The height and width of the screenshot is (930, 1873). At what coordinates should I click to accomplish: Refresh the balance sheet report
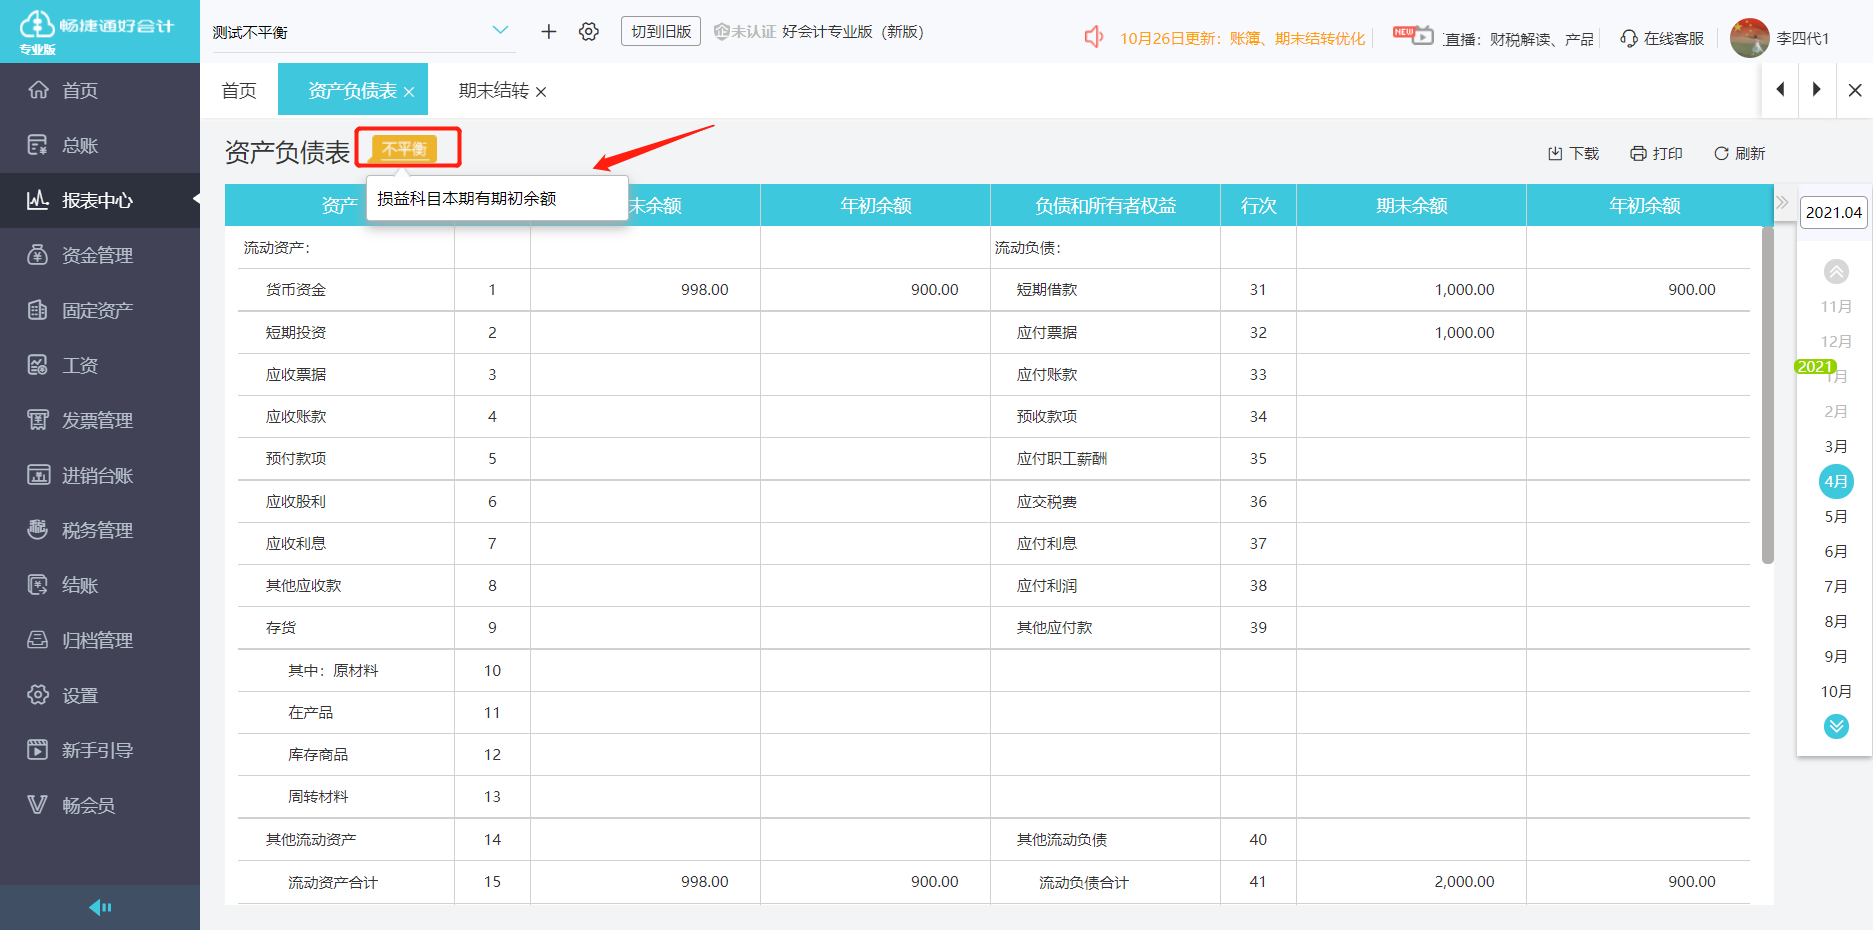pos(1739,153)
